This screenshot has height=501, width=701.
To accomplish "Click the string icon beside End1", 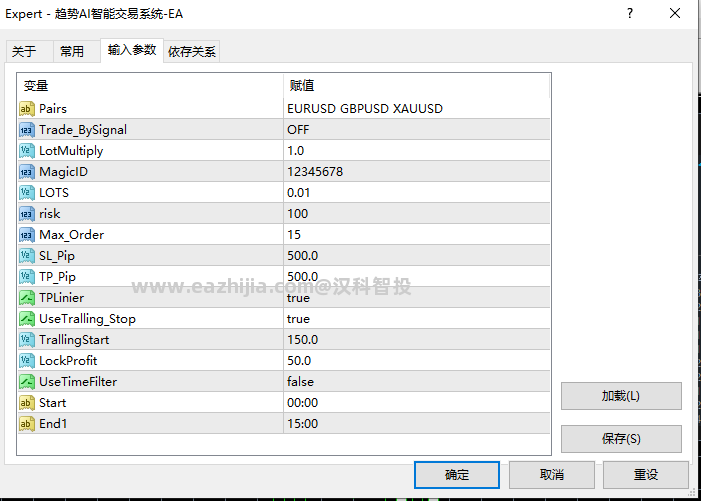I will (27, 424).
